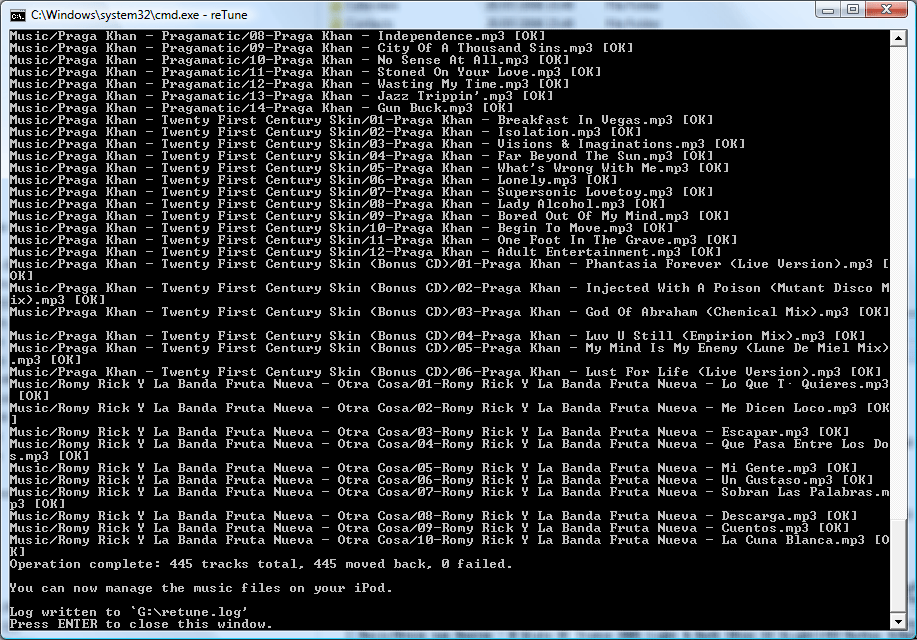
Task: Click the 'Cuentos.mp3' line
Action: 429,528
